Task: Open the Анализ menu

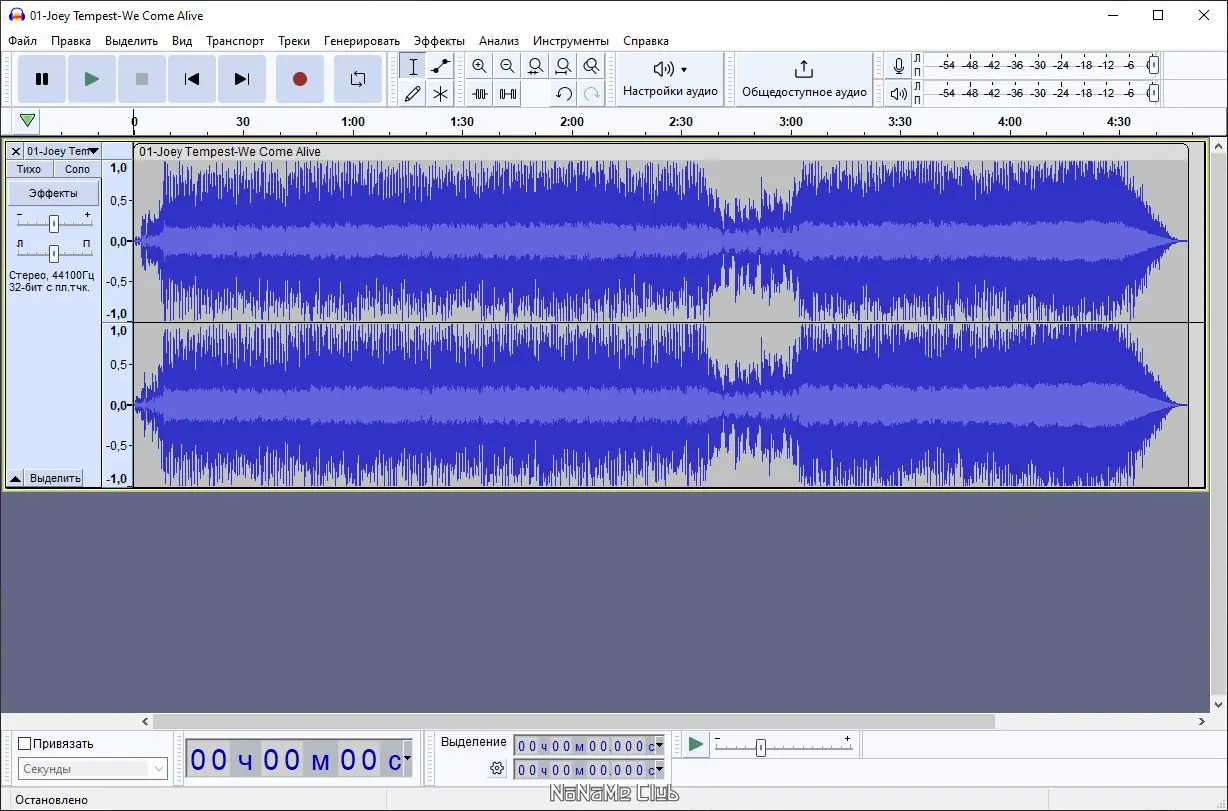Action: pos(499,41)
